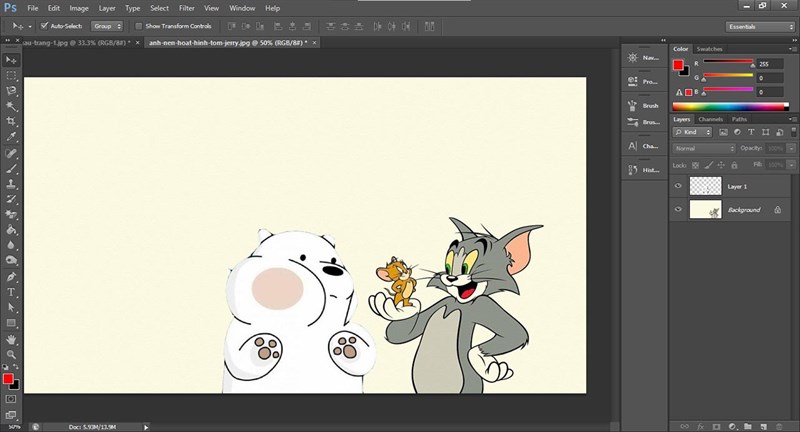Open the Image menu
800x432 pixels.
pyautogui.click(x=79, y=8)
